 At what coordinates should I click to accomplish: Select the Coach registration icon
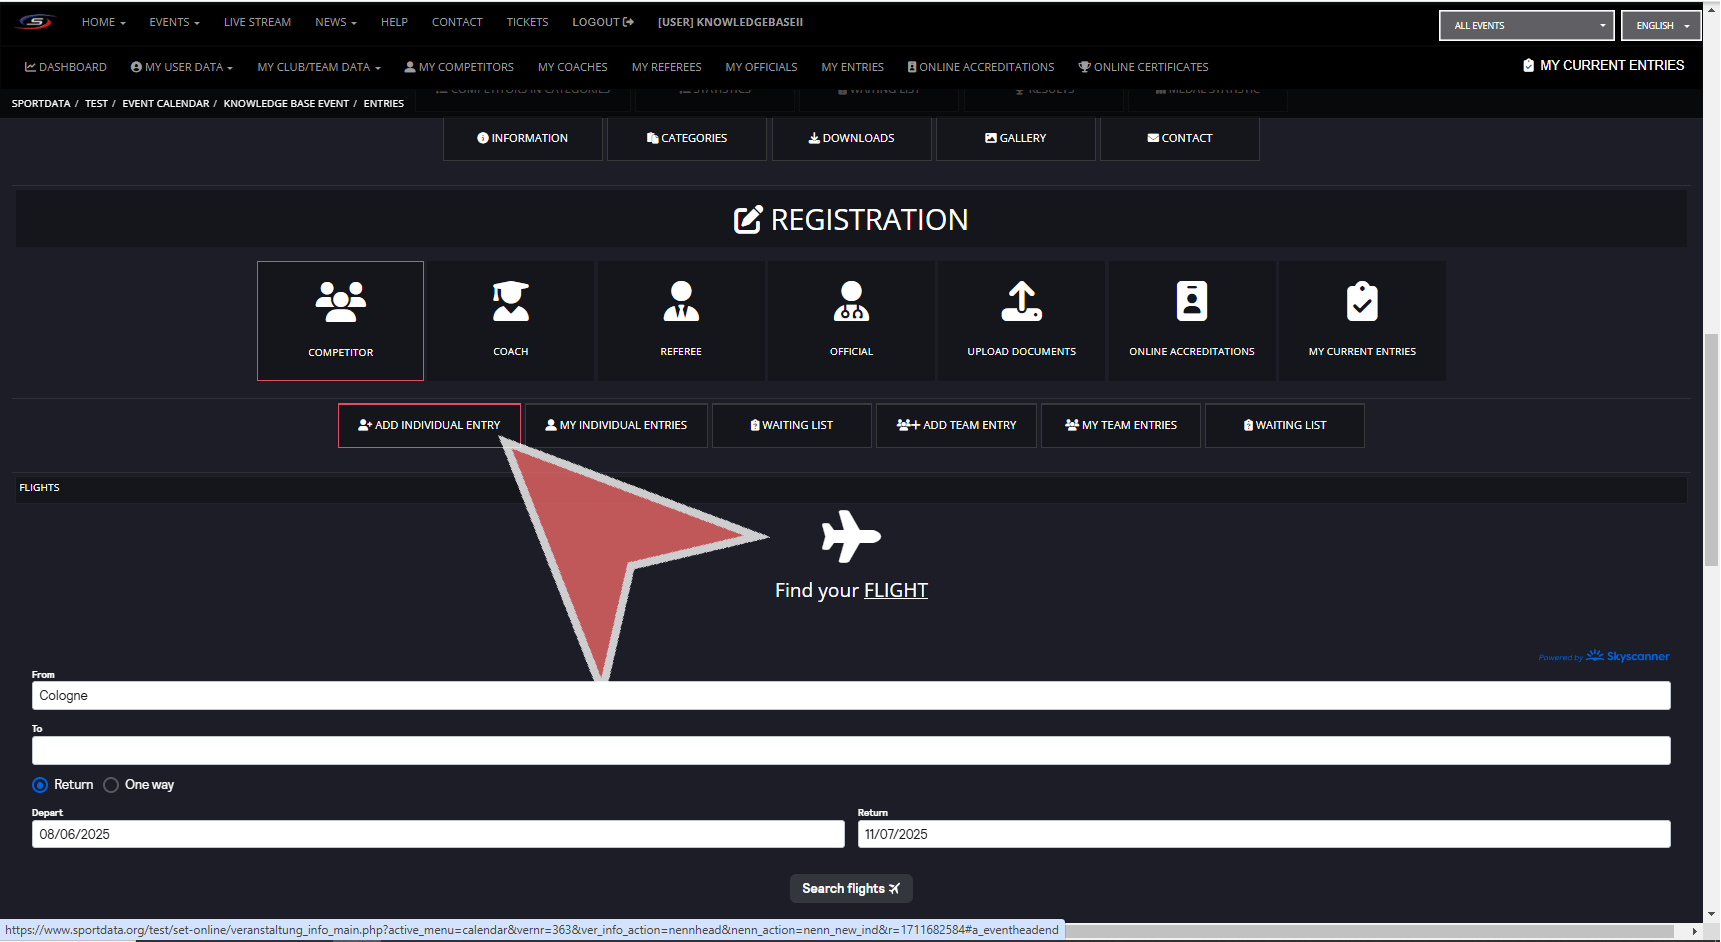(510, 301)
